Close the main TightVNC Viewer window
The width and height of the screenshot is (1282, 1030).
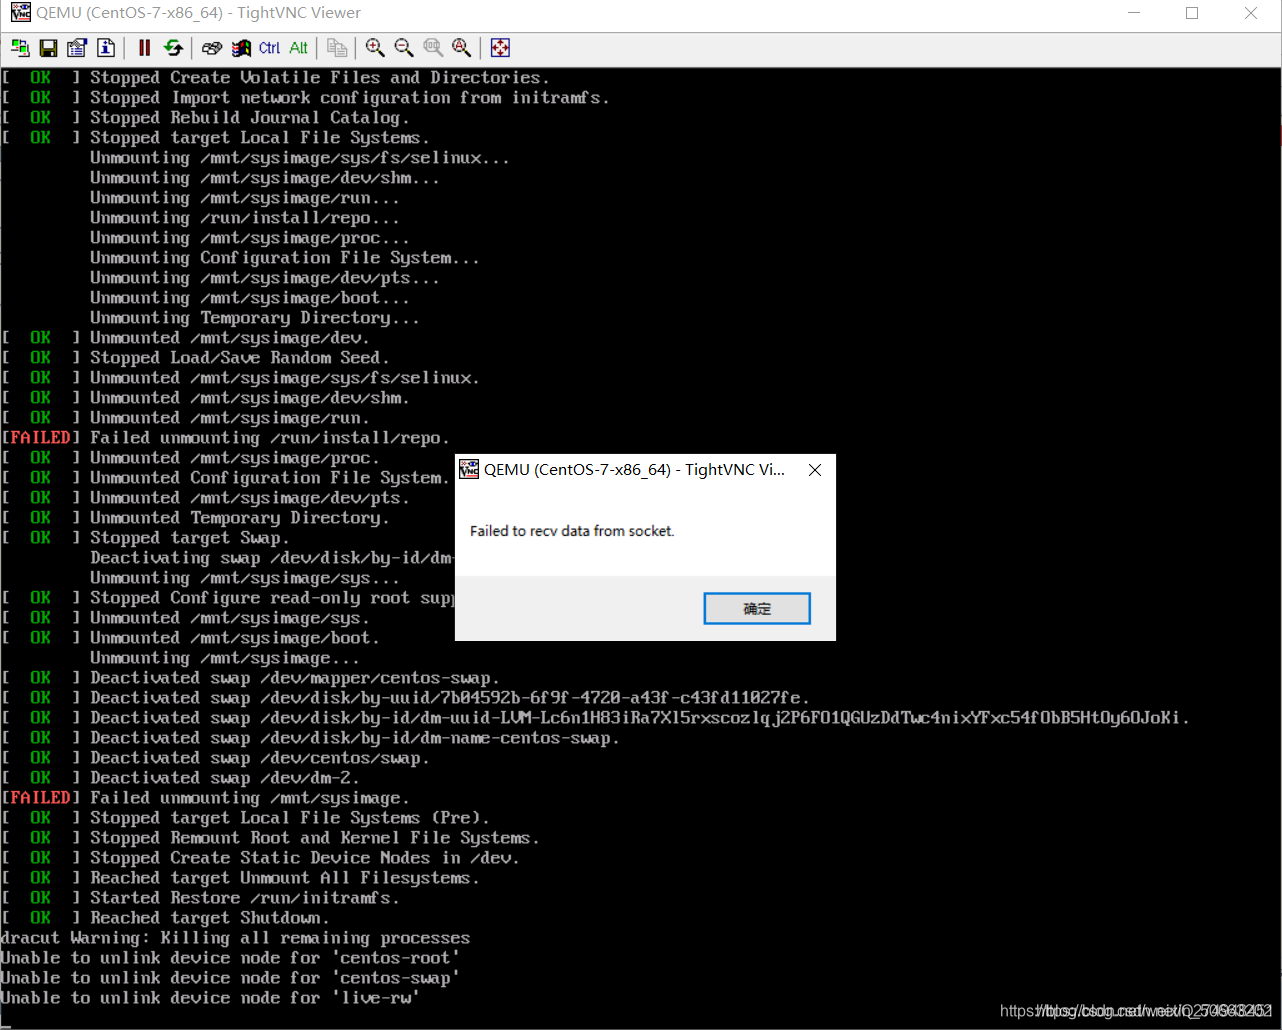pos(1251,13)
